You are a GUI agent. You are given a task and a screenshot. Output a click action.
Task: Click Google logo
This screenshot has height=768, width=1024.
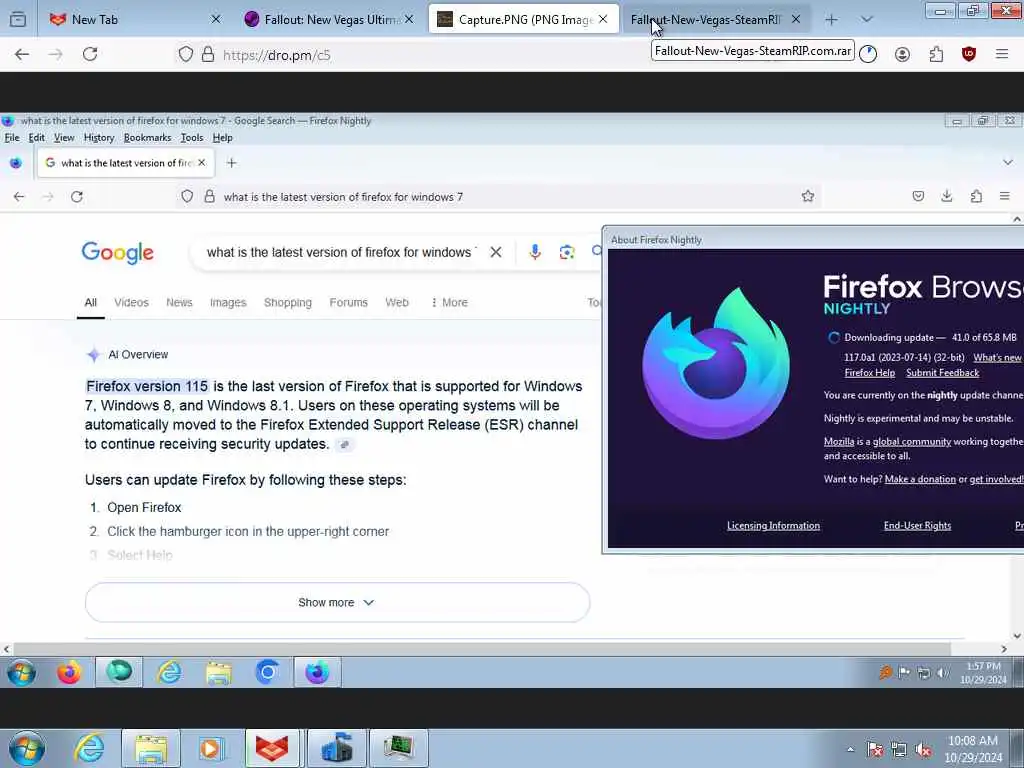point(118,253)
